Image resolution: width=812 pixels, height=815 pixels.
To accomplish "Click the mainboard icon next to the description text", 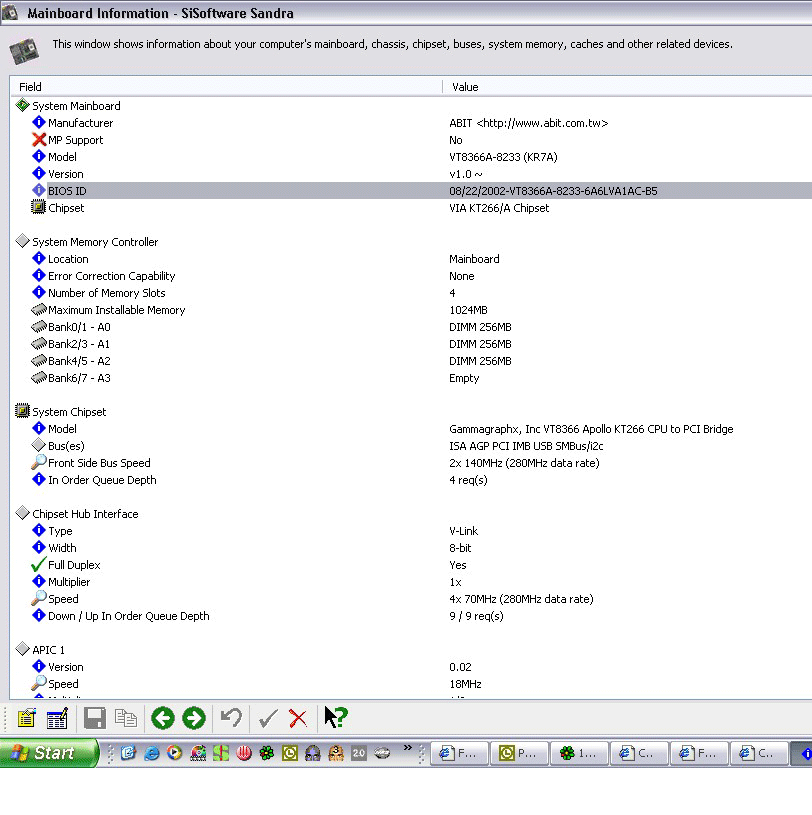I will tap(24, 51).
